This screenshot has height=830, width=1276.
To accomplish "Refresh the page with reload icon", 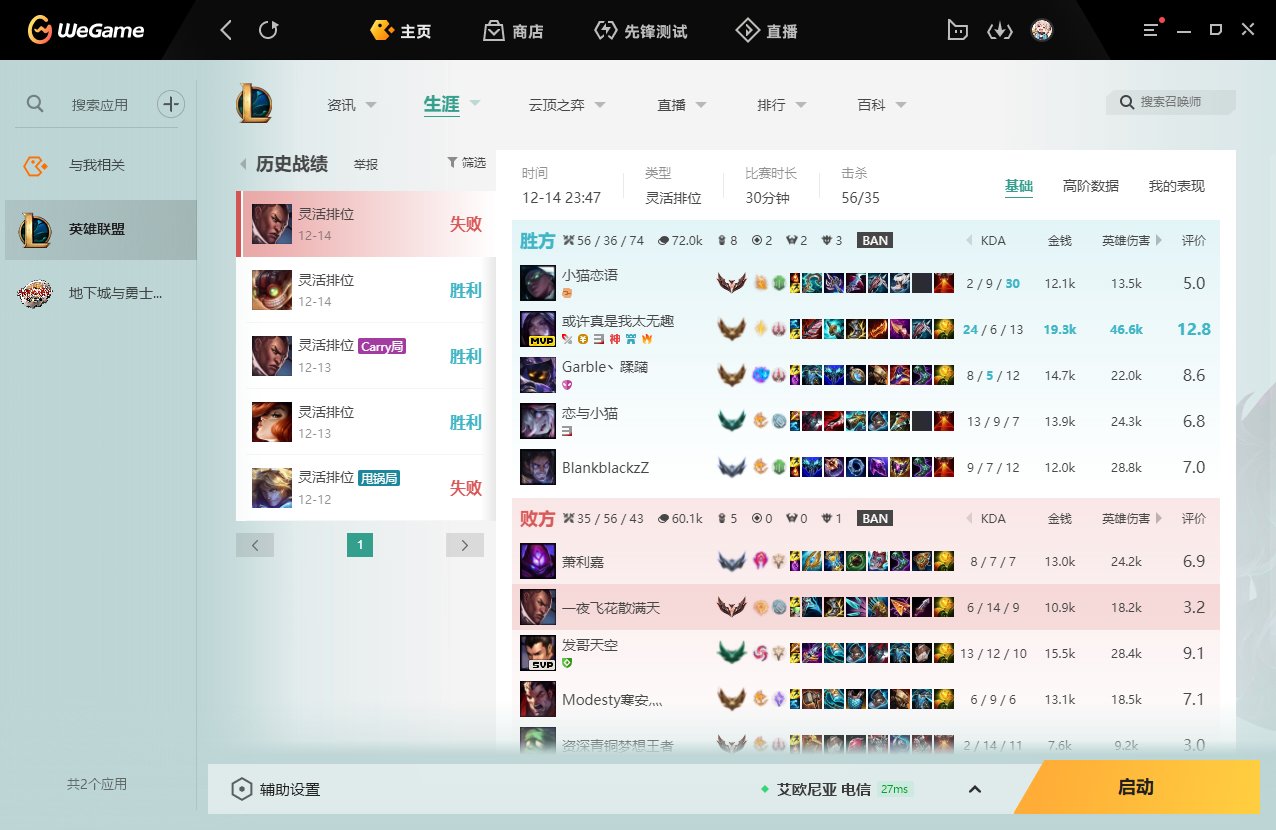I will [x=268, y=30].
